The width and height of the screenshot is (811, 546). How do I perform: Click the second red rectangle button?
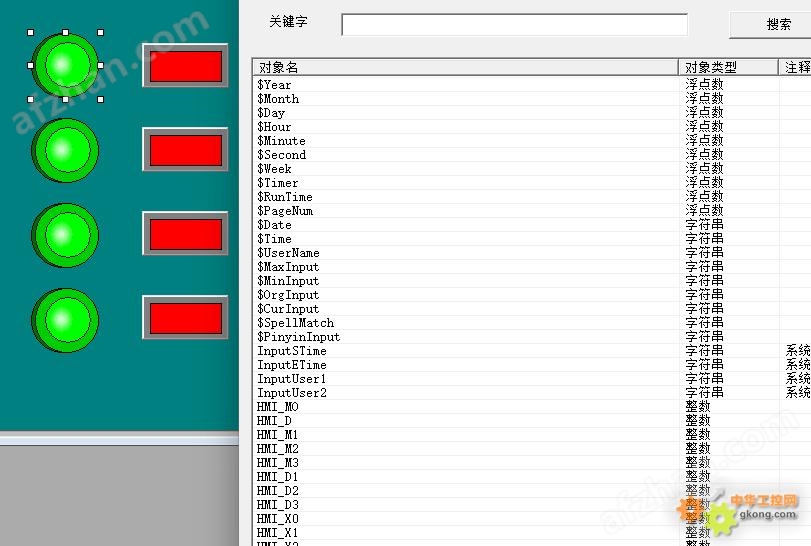(185, 150)
